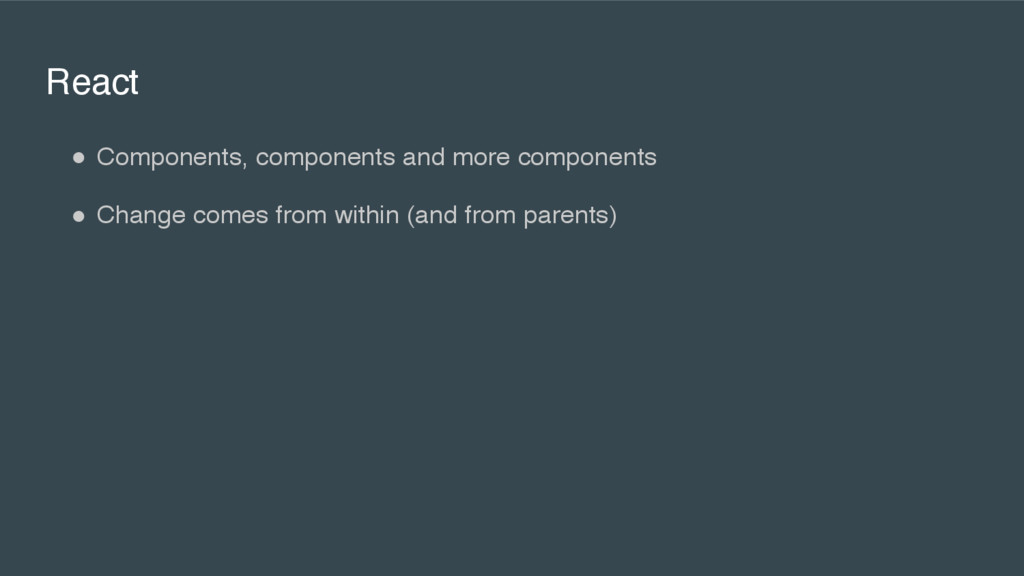Click the letter "t" ending the React title

(134, 84)
